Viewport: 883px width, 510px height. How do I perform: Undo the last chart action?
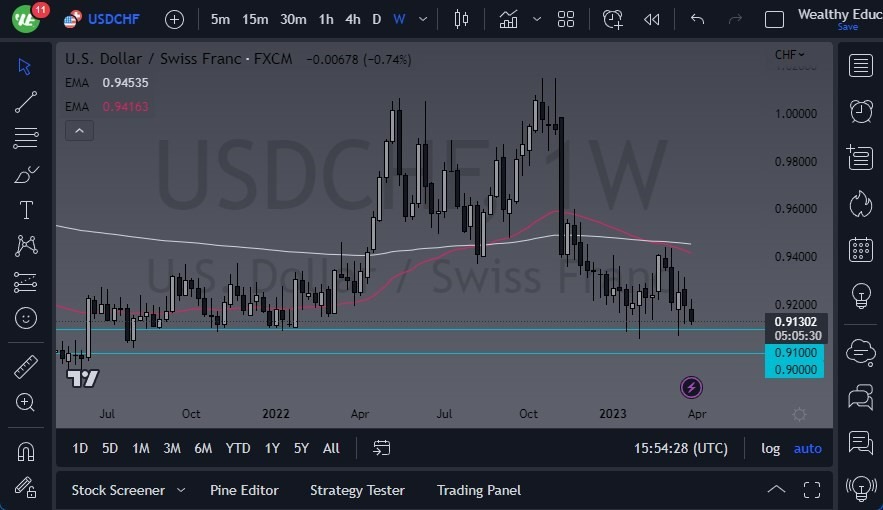tap(697, 19)
